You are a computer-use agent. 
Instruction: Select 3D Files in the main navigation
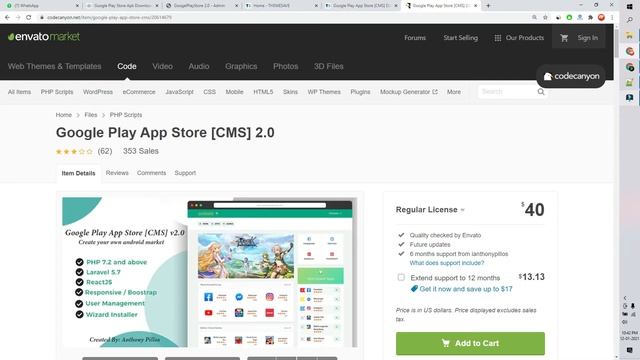(329, 66)
